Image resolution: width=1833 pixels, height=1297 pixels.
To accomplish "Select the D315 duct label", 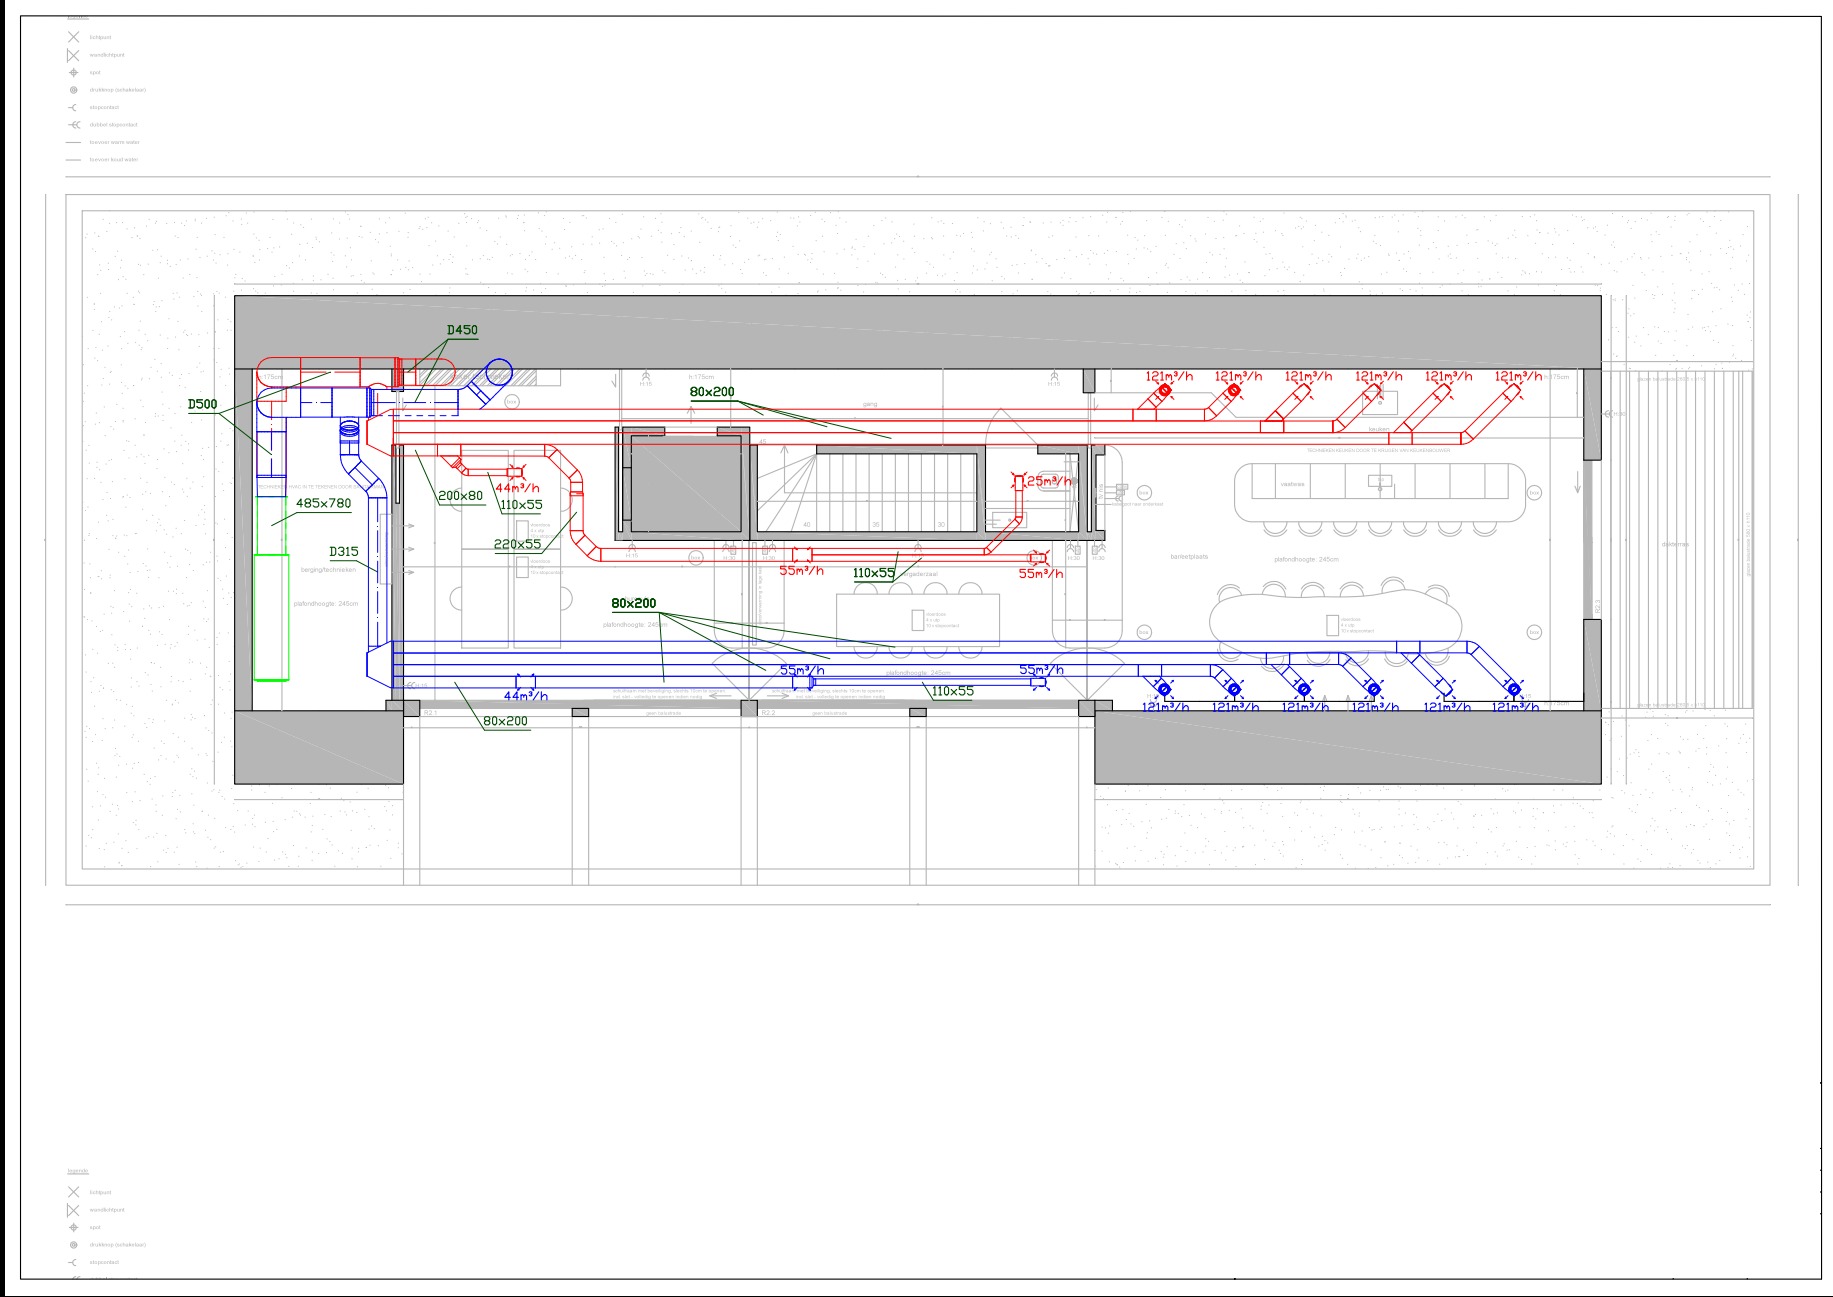I will [x=343, y=552].
